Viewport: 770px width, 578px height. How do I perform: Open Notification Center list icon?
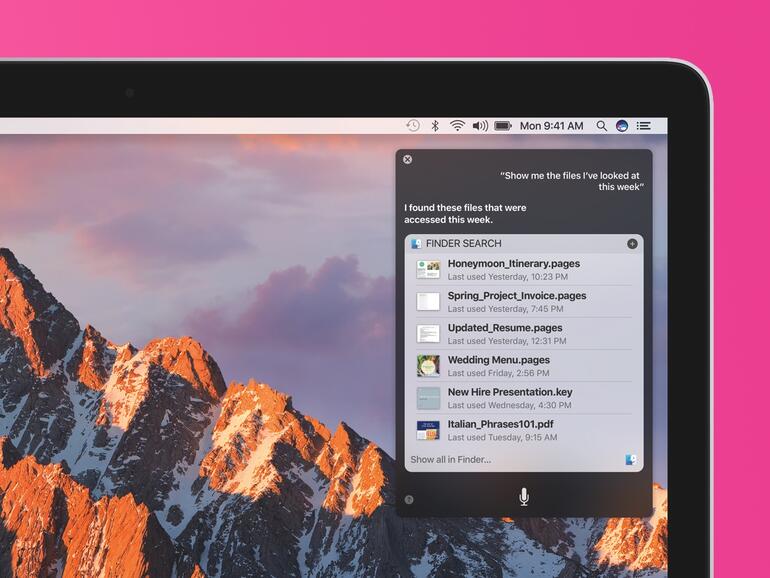(644, 126)
